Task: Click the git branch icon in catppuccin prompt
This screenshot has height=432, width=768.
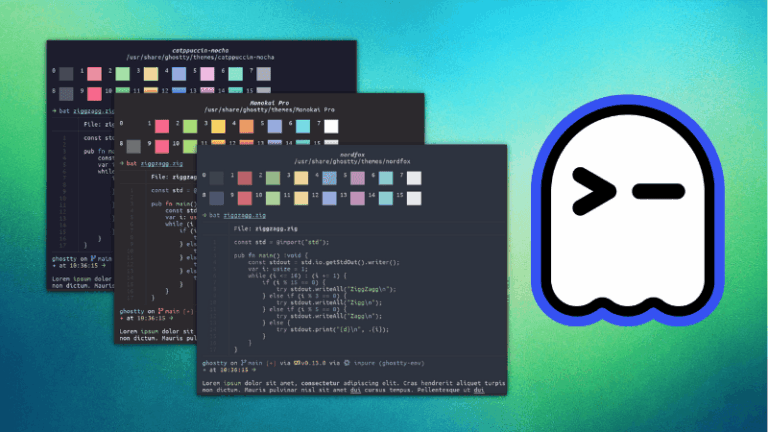Action: (x=92, y=257)
